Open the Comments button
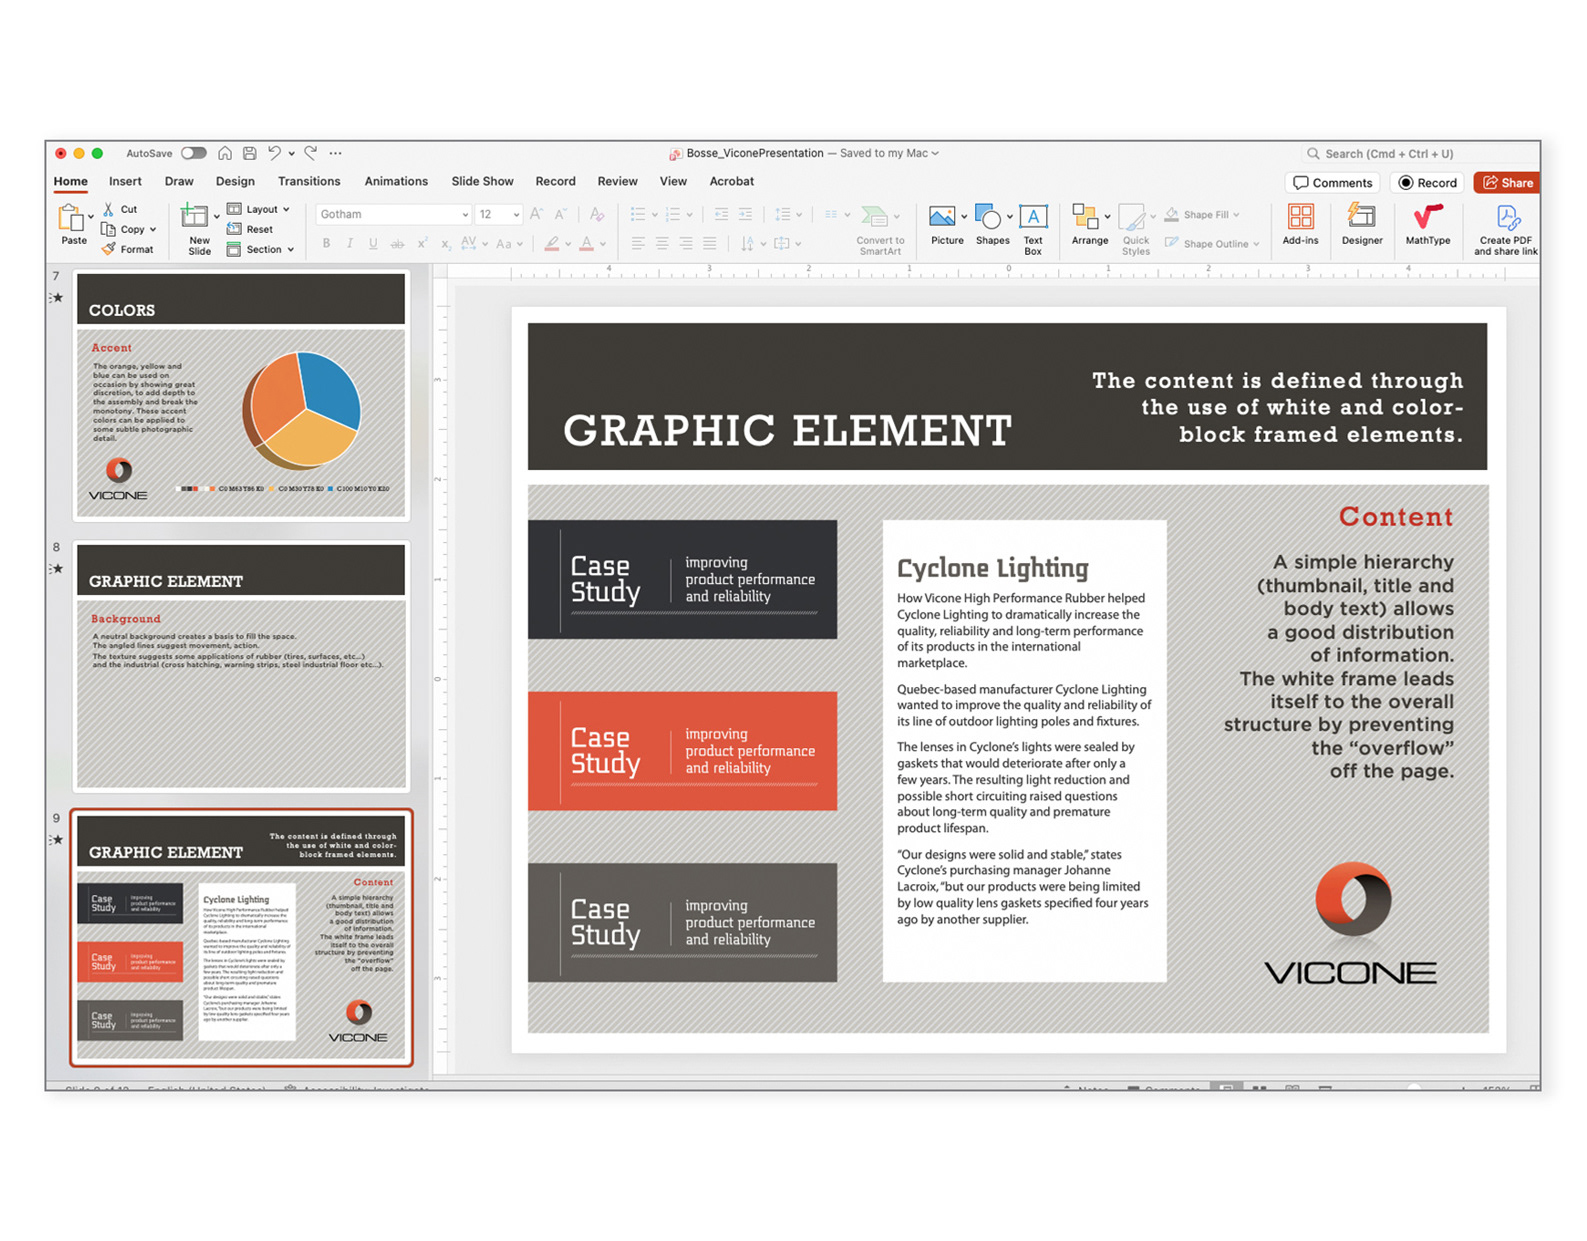Image resolution: width=1587 pixels, height=1241 pixels. [1332, 182]
